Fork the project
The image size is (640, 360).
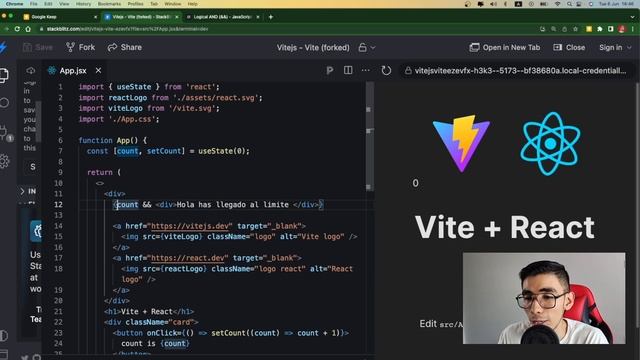[x=80, y=47]
